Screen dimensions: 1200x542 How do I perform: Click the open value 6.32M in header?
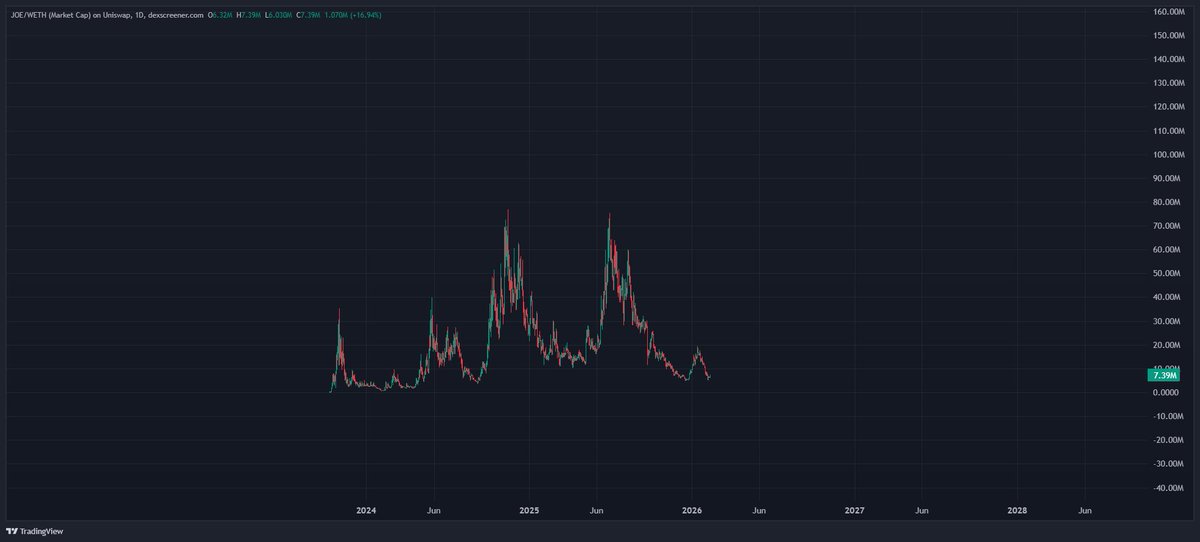tap(220, 15)
